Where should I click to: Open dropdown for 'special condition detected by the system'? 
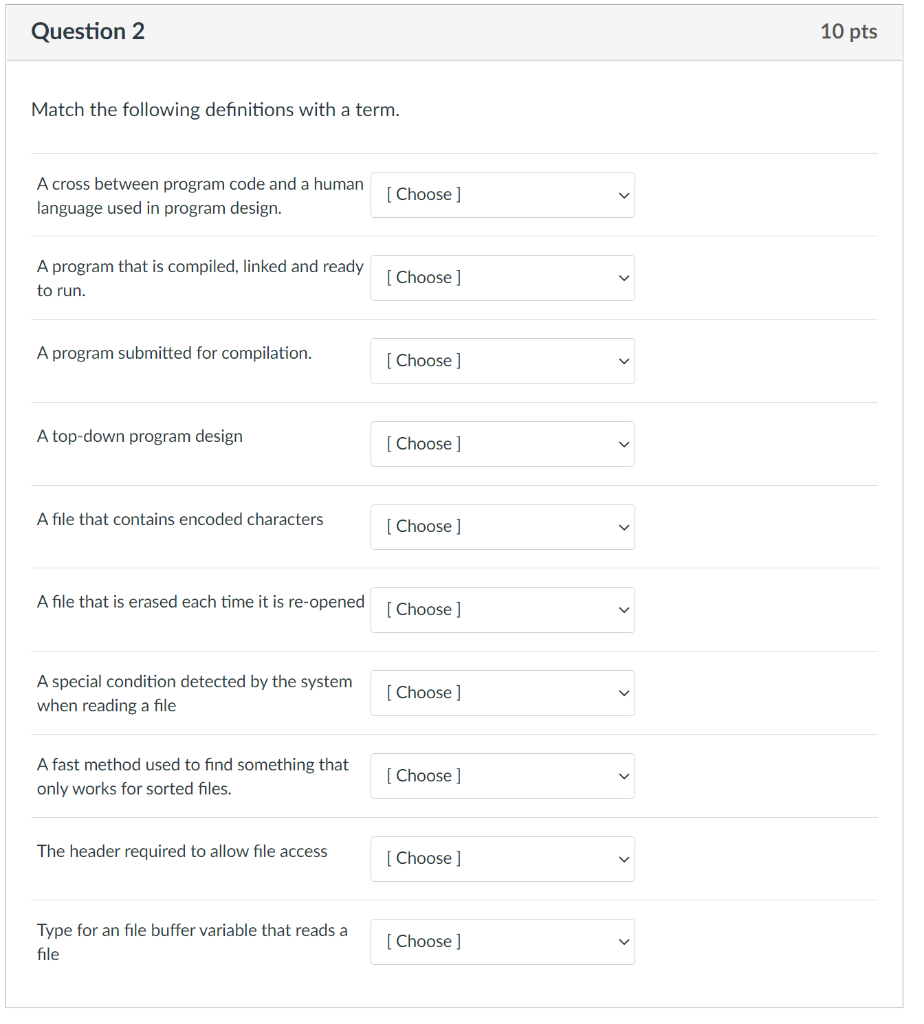[x=502, y=693]
